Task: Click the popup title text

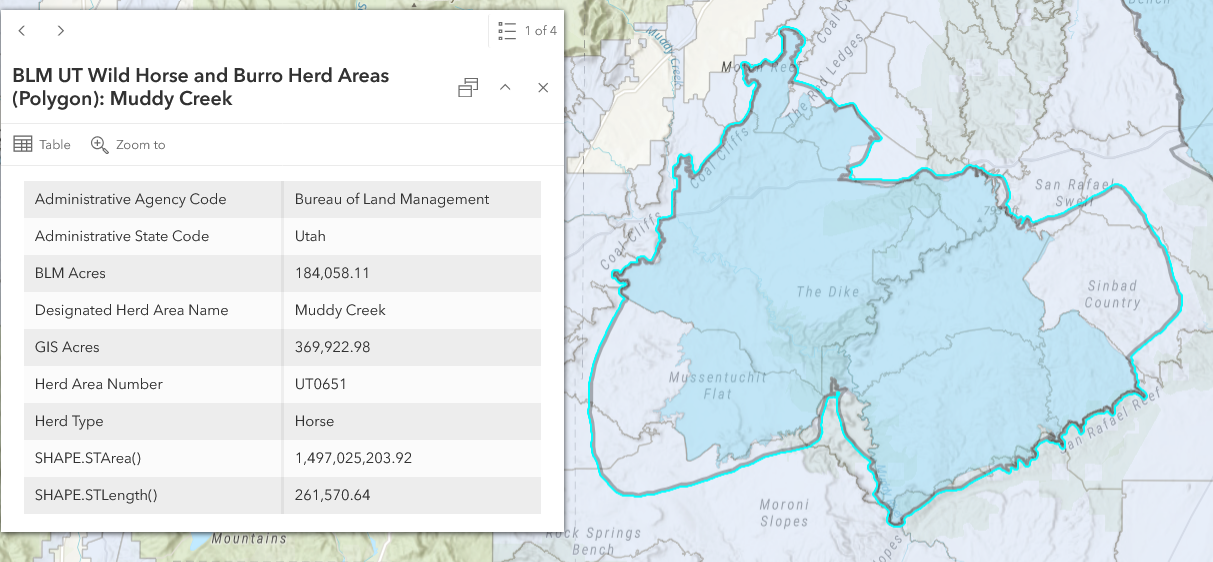Action: (201, 87)
